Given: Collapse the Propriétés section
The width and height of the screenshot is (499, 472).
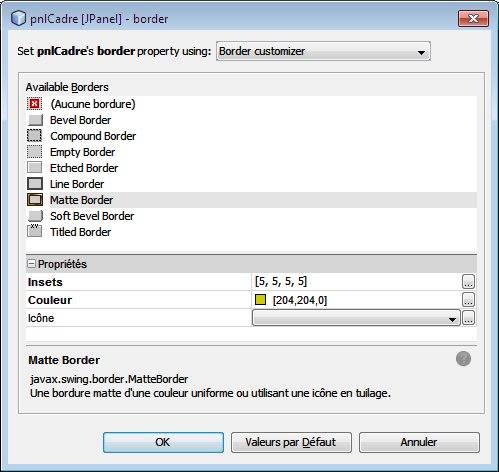Looking at the screenshot, I should [x=31, y=264].
